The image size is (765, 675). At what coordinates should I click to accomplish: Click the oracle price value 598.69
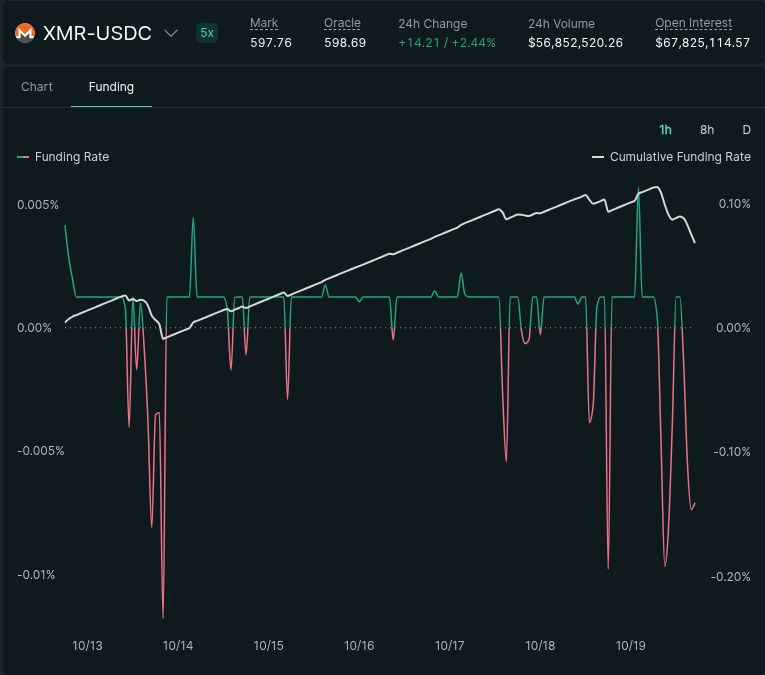tap(345, 43)
